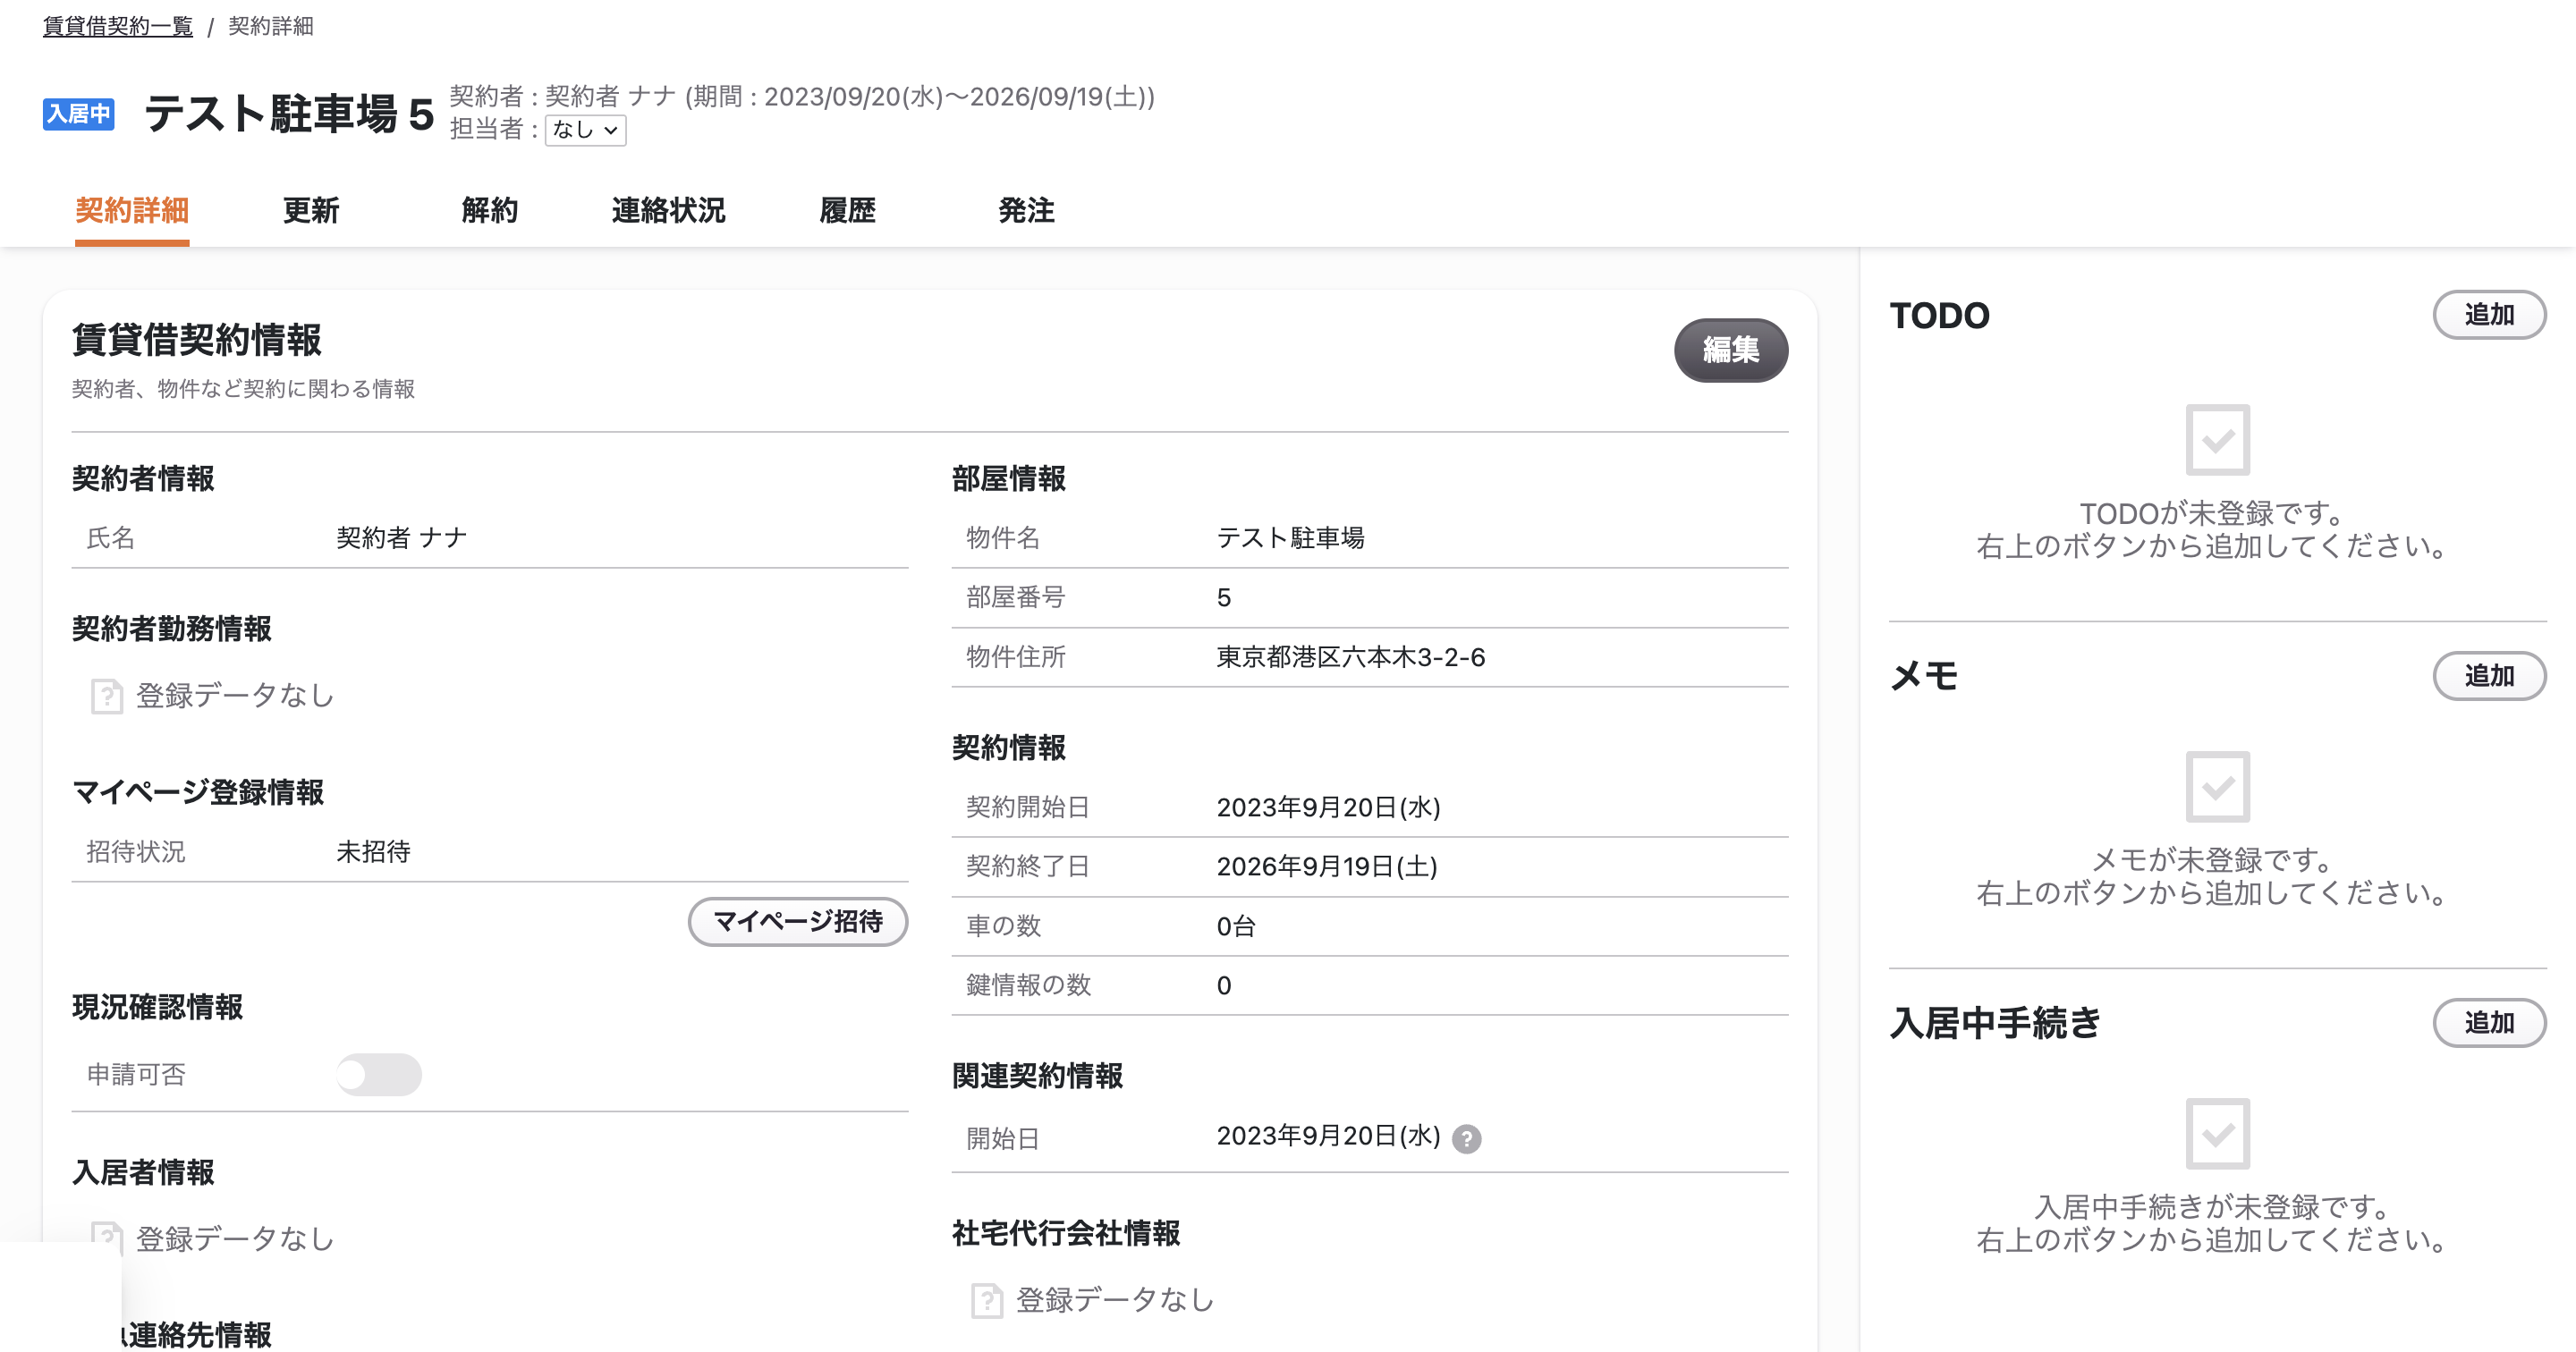This screenshot has height=1352, width=2576.
Task: Click document icon under 契約者勤務情報
Action: [107, 696]
